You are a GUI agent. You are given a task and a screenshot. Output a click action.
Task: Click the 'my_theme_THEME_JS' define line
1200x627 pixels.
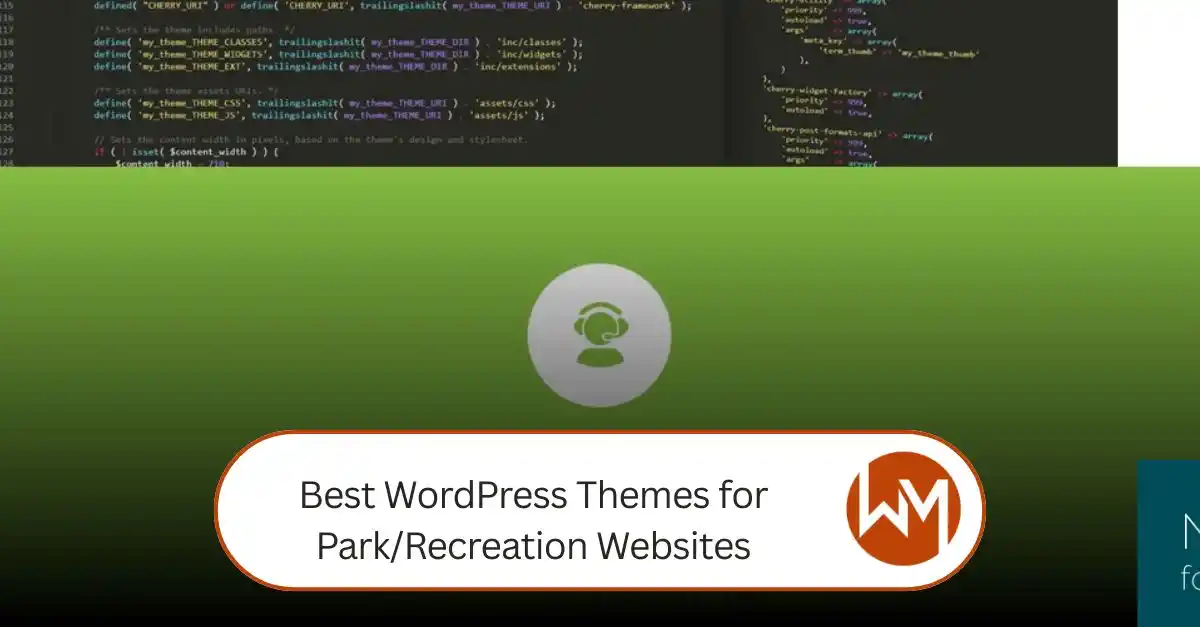point(319,115)
